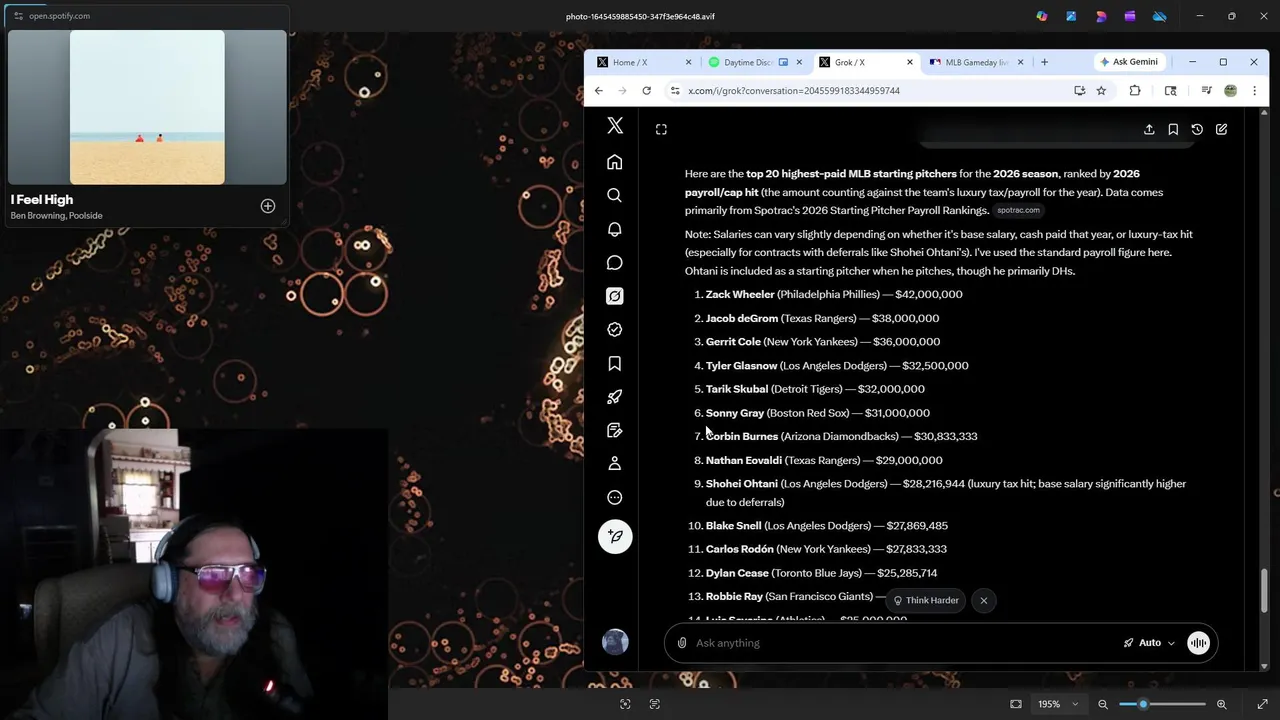Open 195% zoom level dropdown in Photos
This screenshot has width=1280, height=720.
(1057, 704)
